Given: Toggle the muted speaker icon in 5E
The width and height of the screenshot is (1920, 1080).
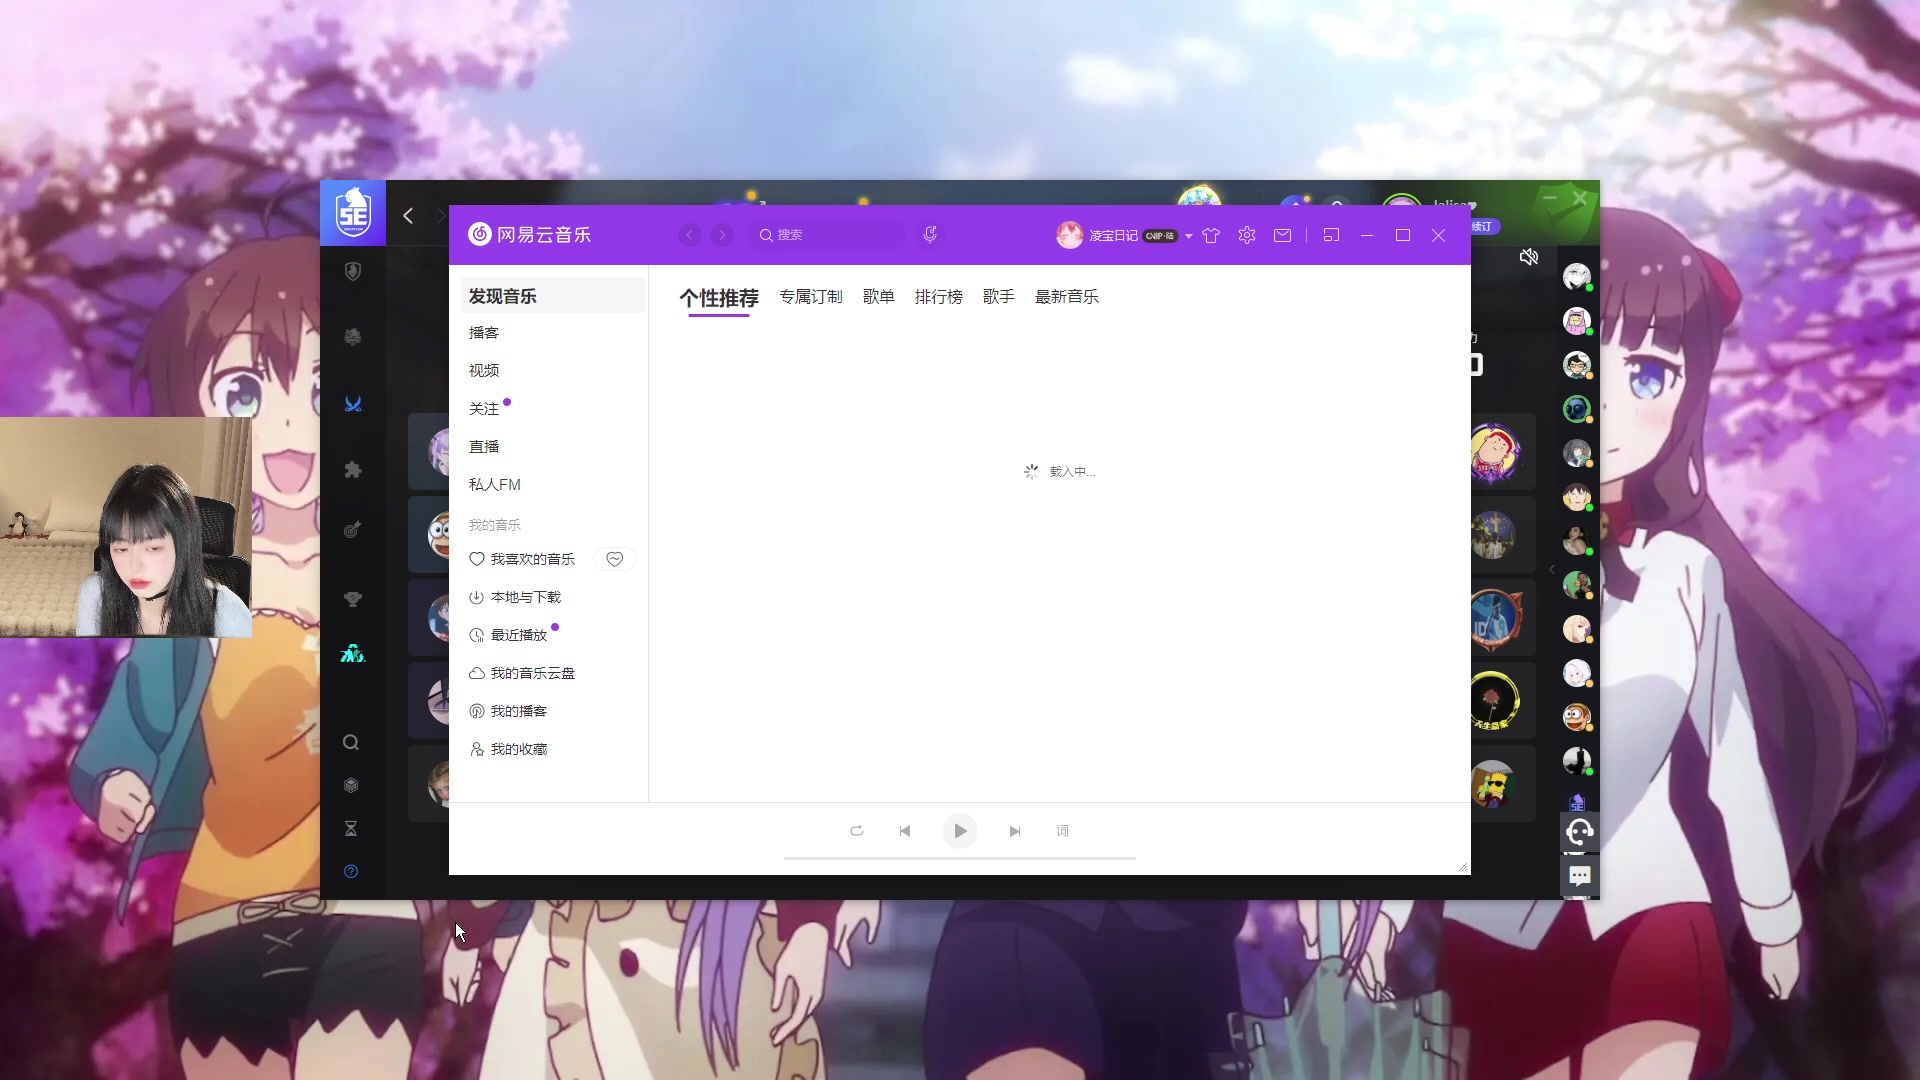Looking at the screenshot, I should click(x=1529, y=257).
